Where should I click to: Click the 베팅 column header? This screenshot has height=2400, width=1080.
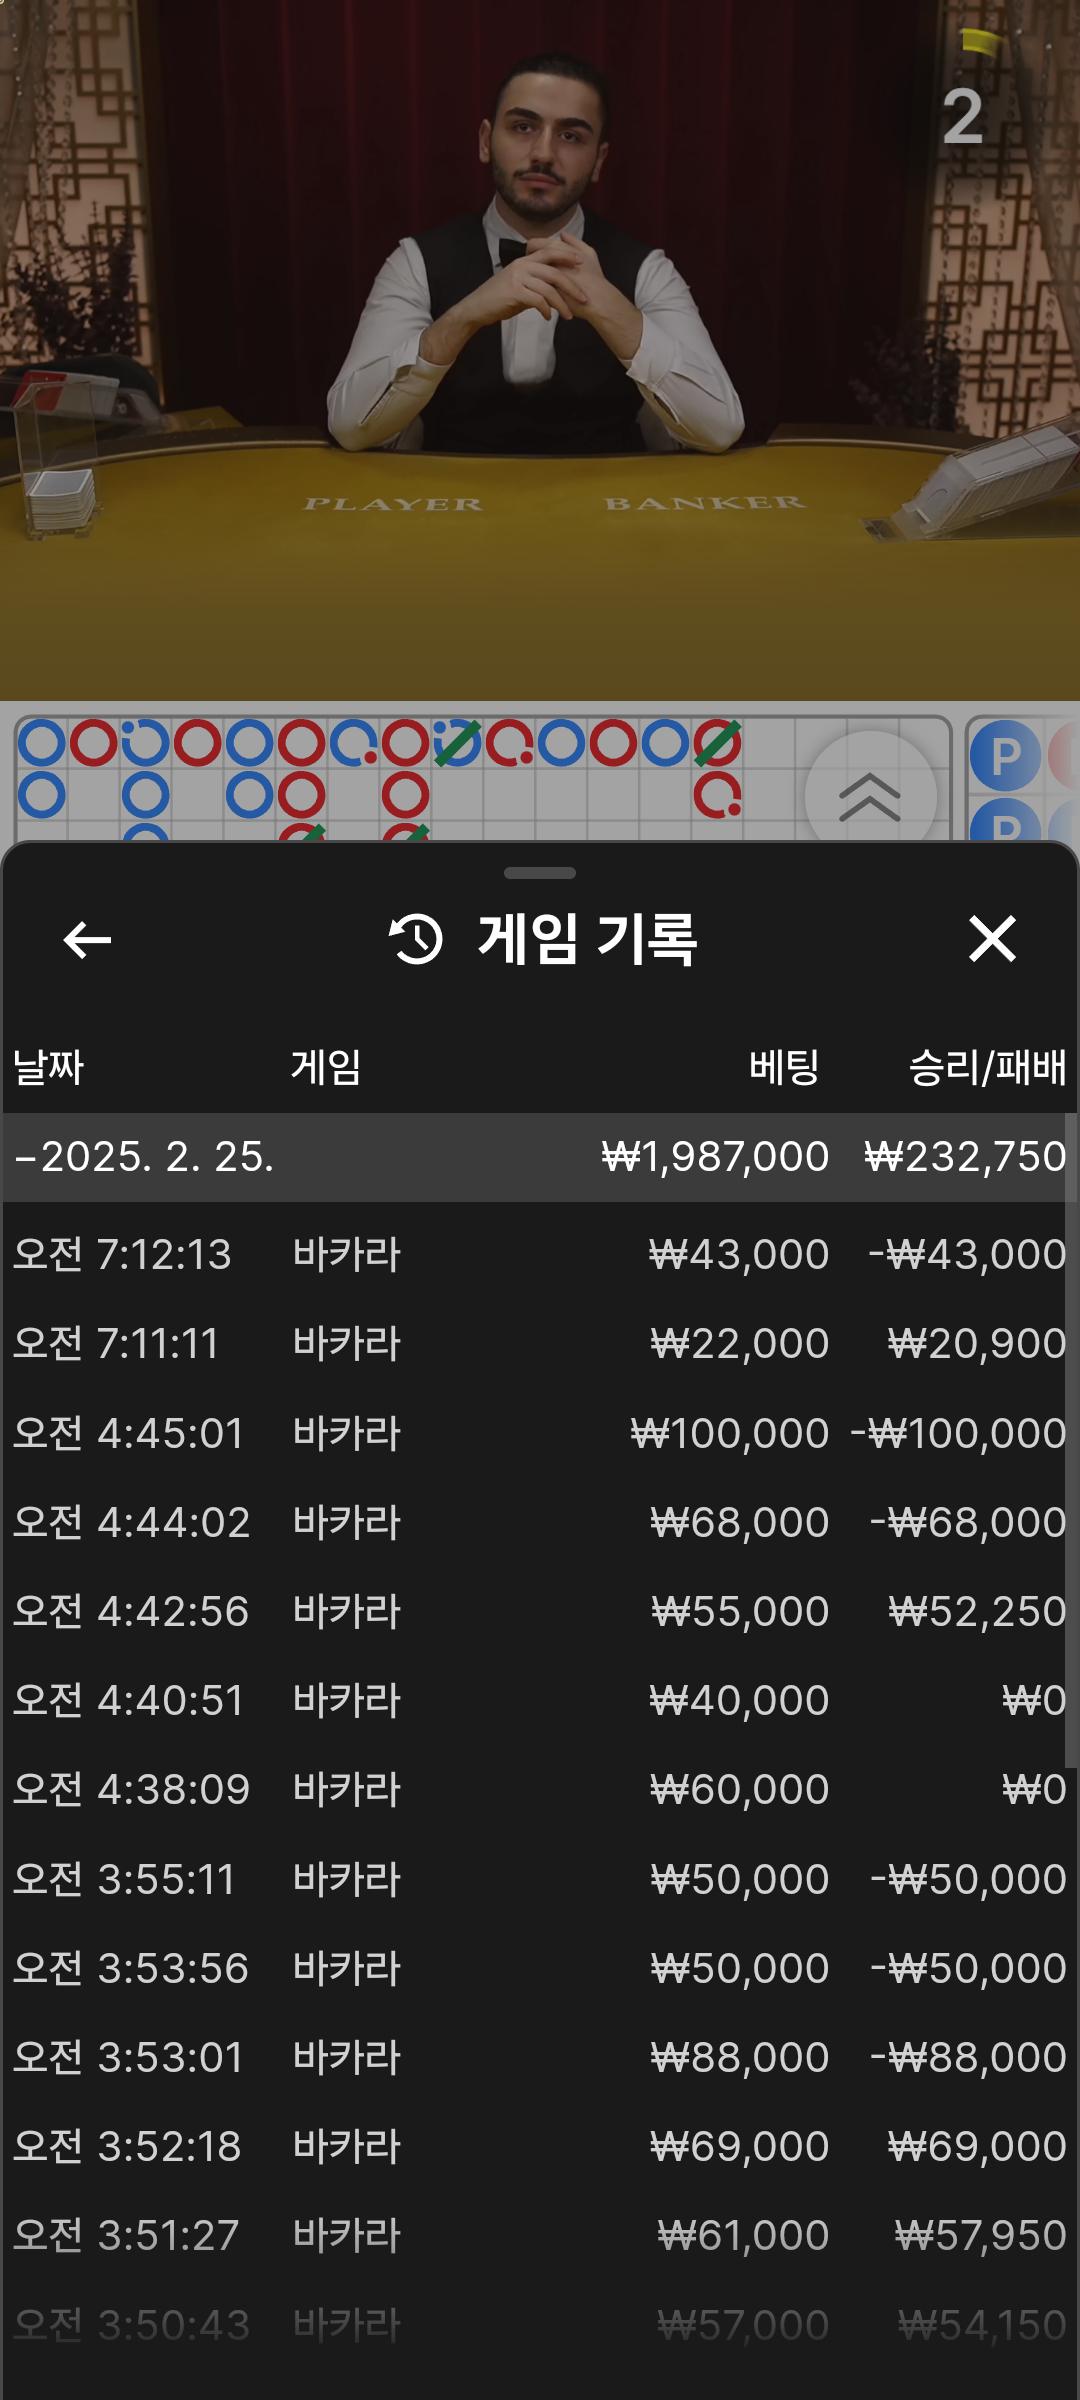point(784,1067)
